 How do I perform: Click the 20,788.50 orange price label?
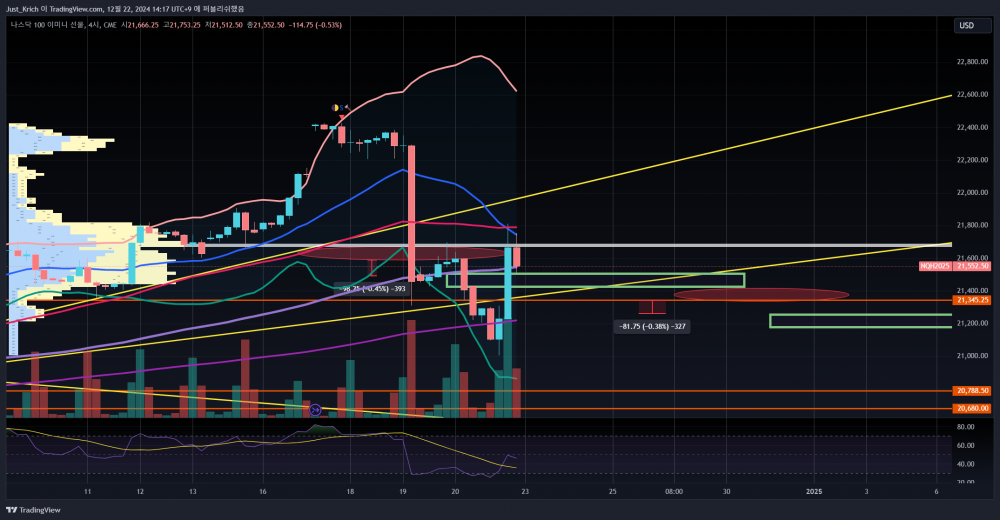click(x=972, y=391)
